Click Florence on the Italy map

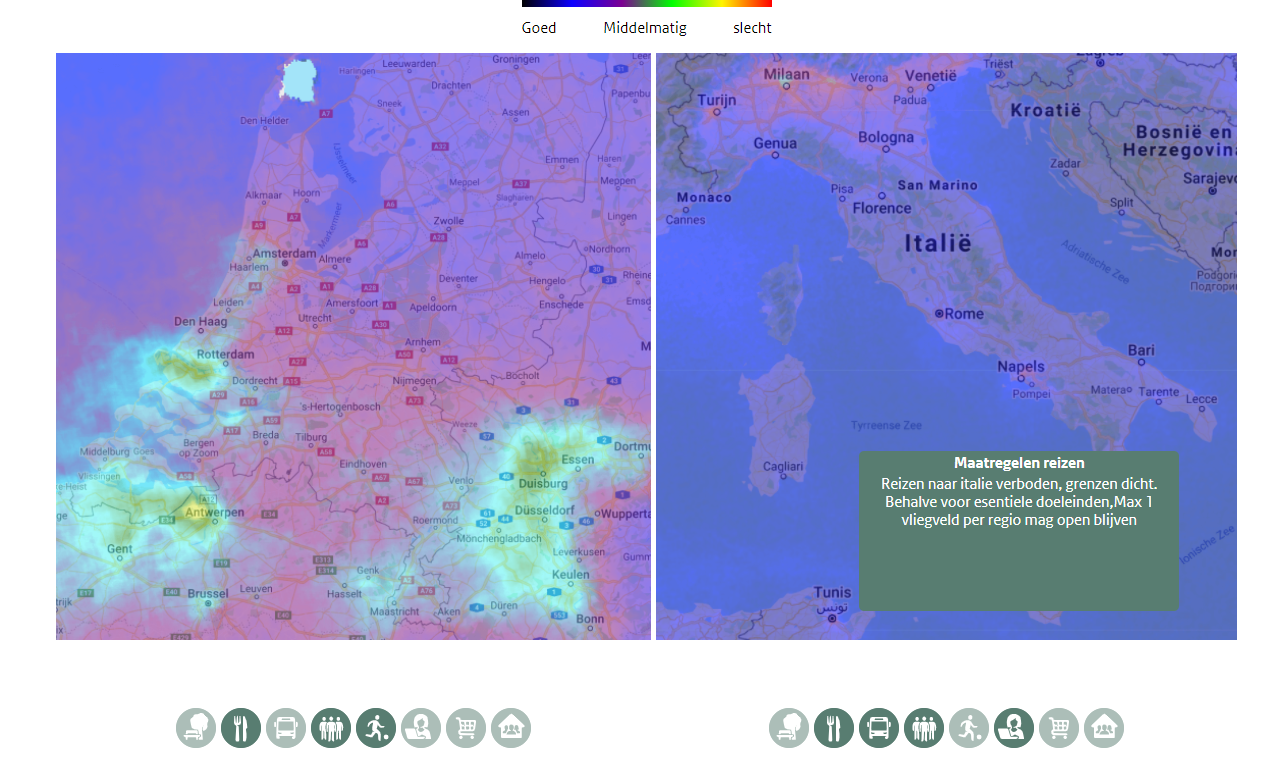[x=882, y=208]
